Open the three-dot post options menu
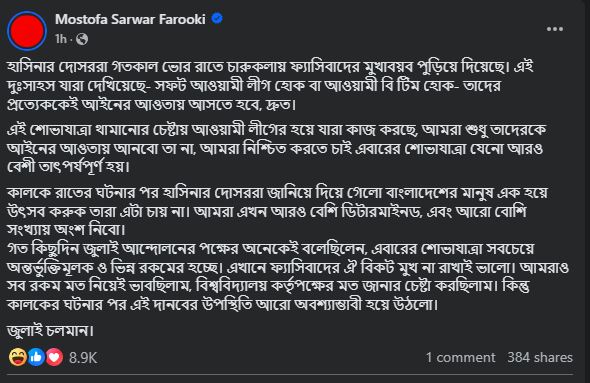The width and height of the screenshot is (590, 383). click(x=555, y=29)
